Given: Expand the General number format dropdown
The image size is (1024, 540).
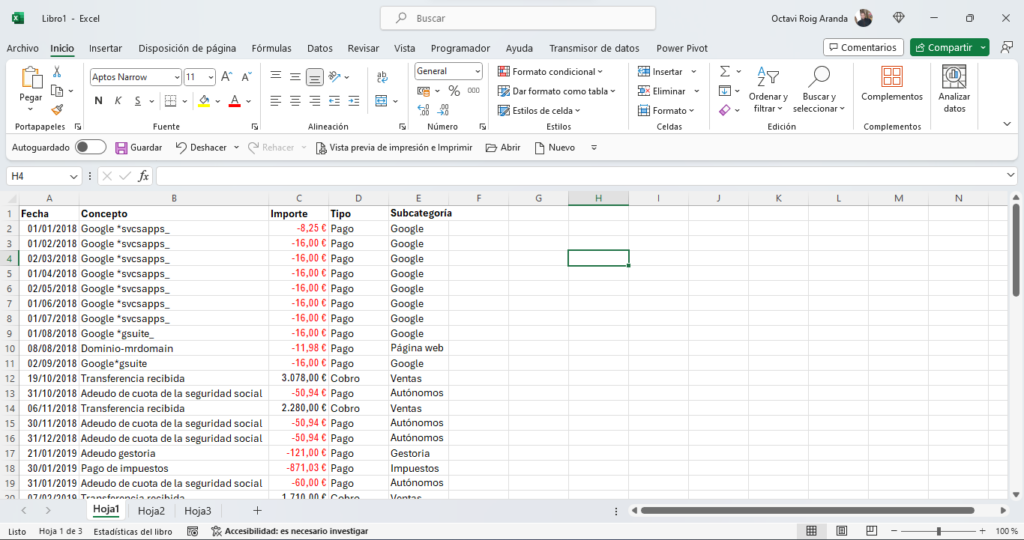Looking at the screenshot, I should pyautogui.click(x=476, y=71).
